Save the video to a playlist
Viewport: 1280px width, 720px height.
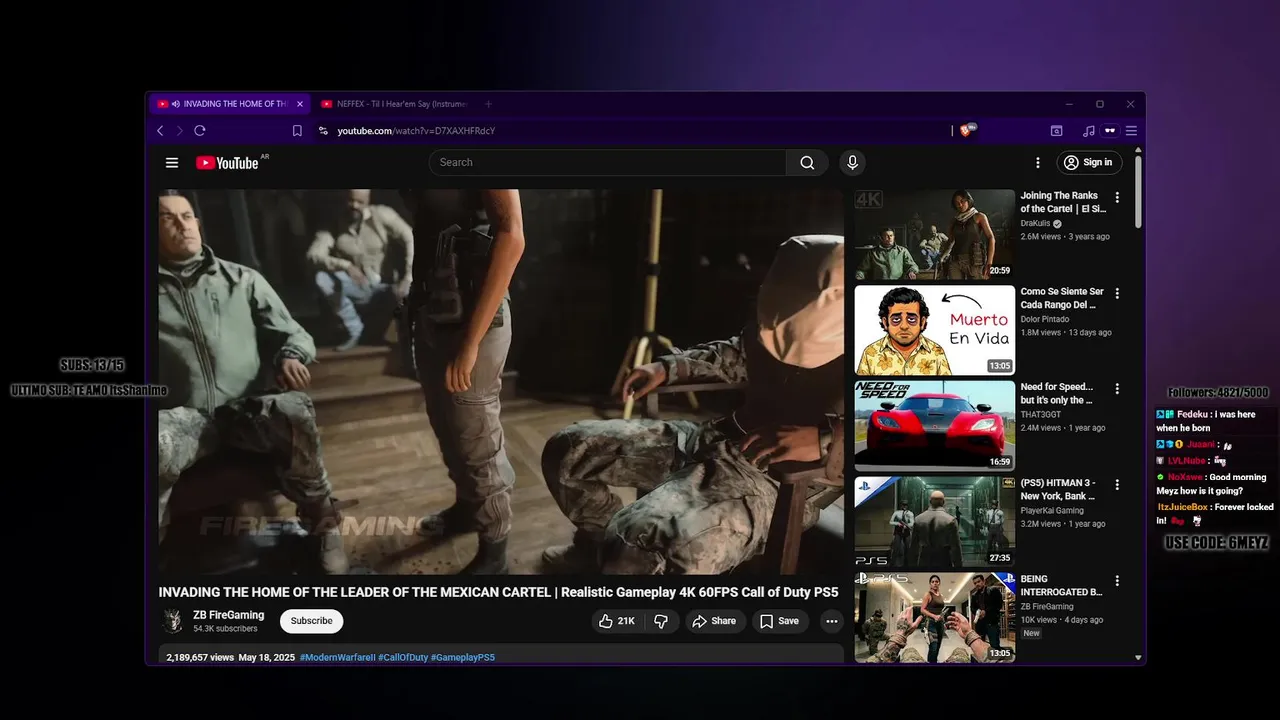tap(779, 621)
